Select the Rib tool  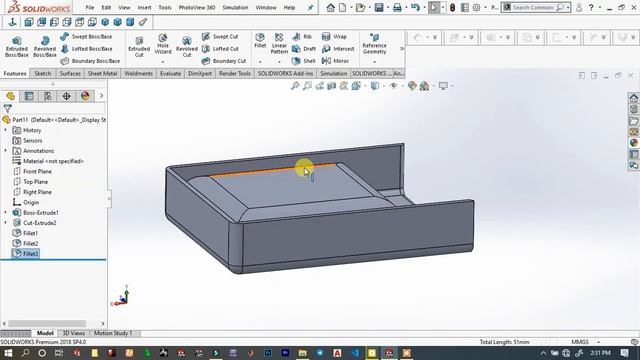click(x=302, y=36)
